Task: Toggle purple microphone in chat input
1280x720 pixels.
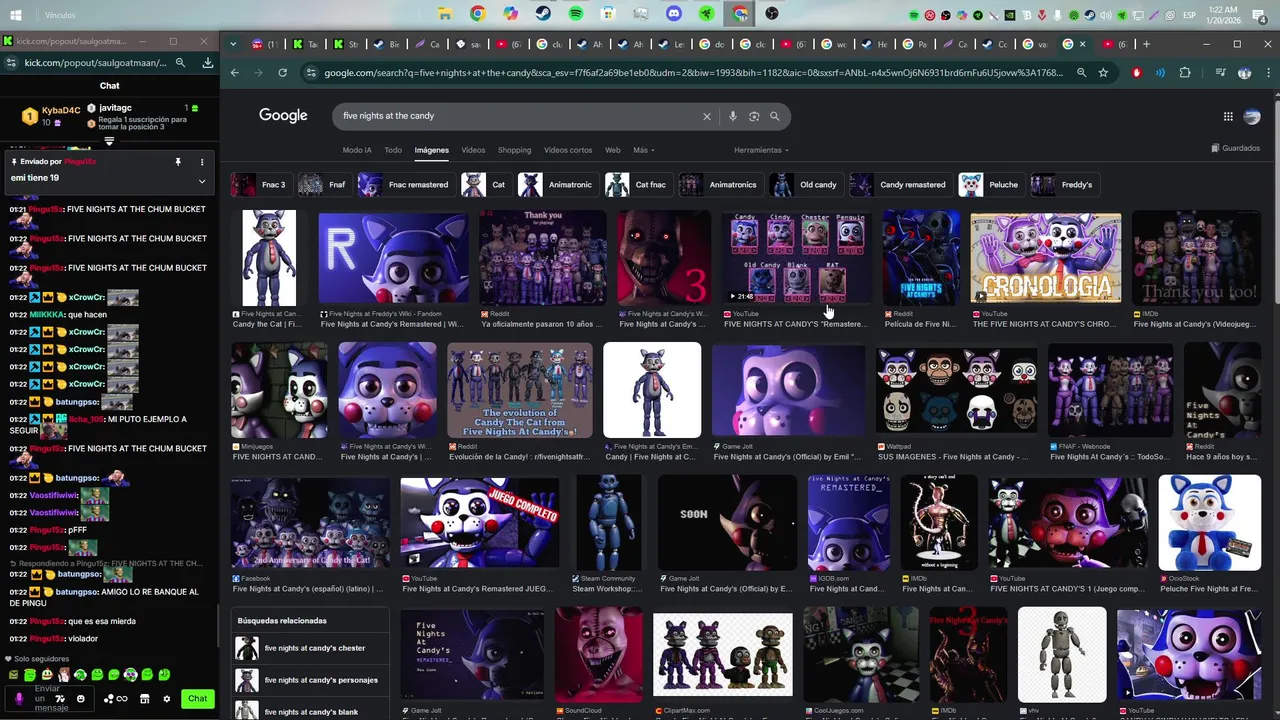Action: pyautogui.click(x=19, y=698)
